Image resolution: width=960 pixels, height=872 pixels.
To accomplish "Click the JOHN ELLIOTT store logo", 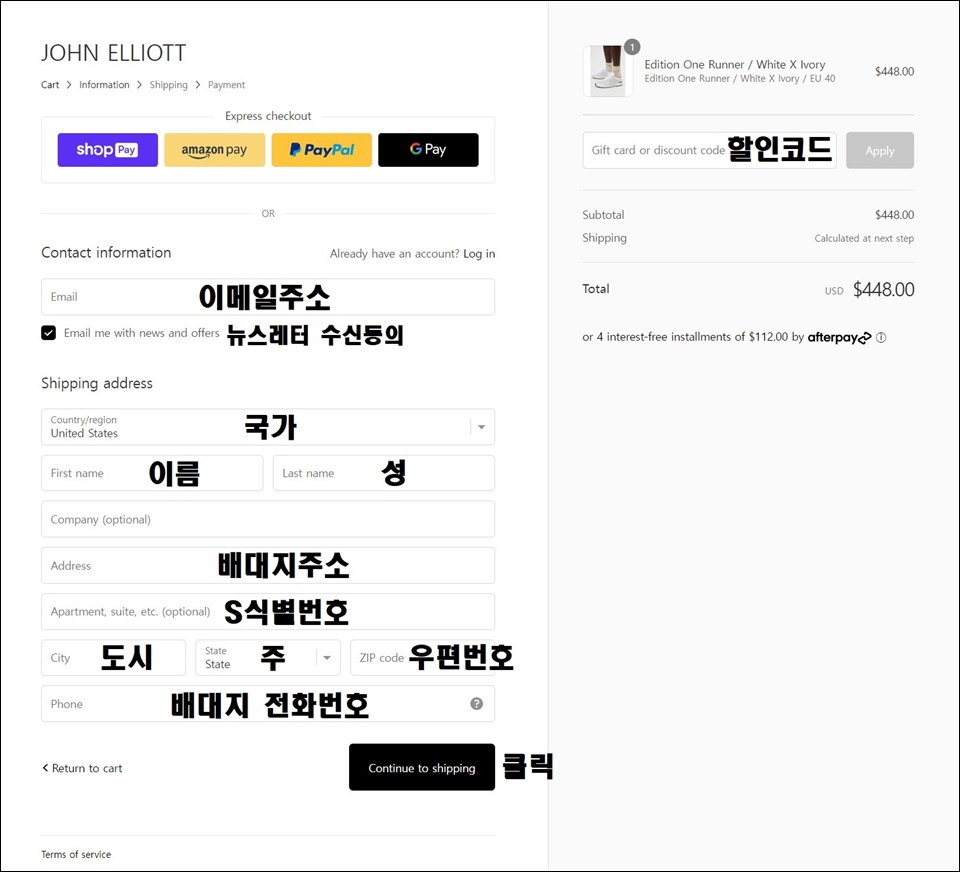I will [x=113, y=53].
